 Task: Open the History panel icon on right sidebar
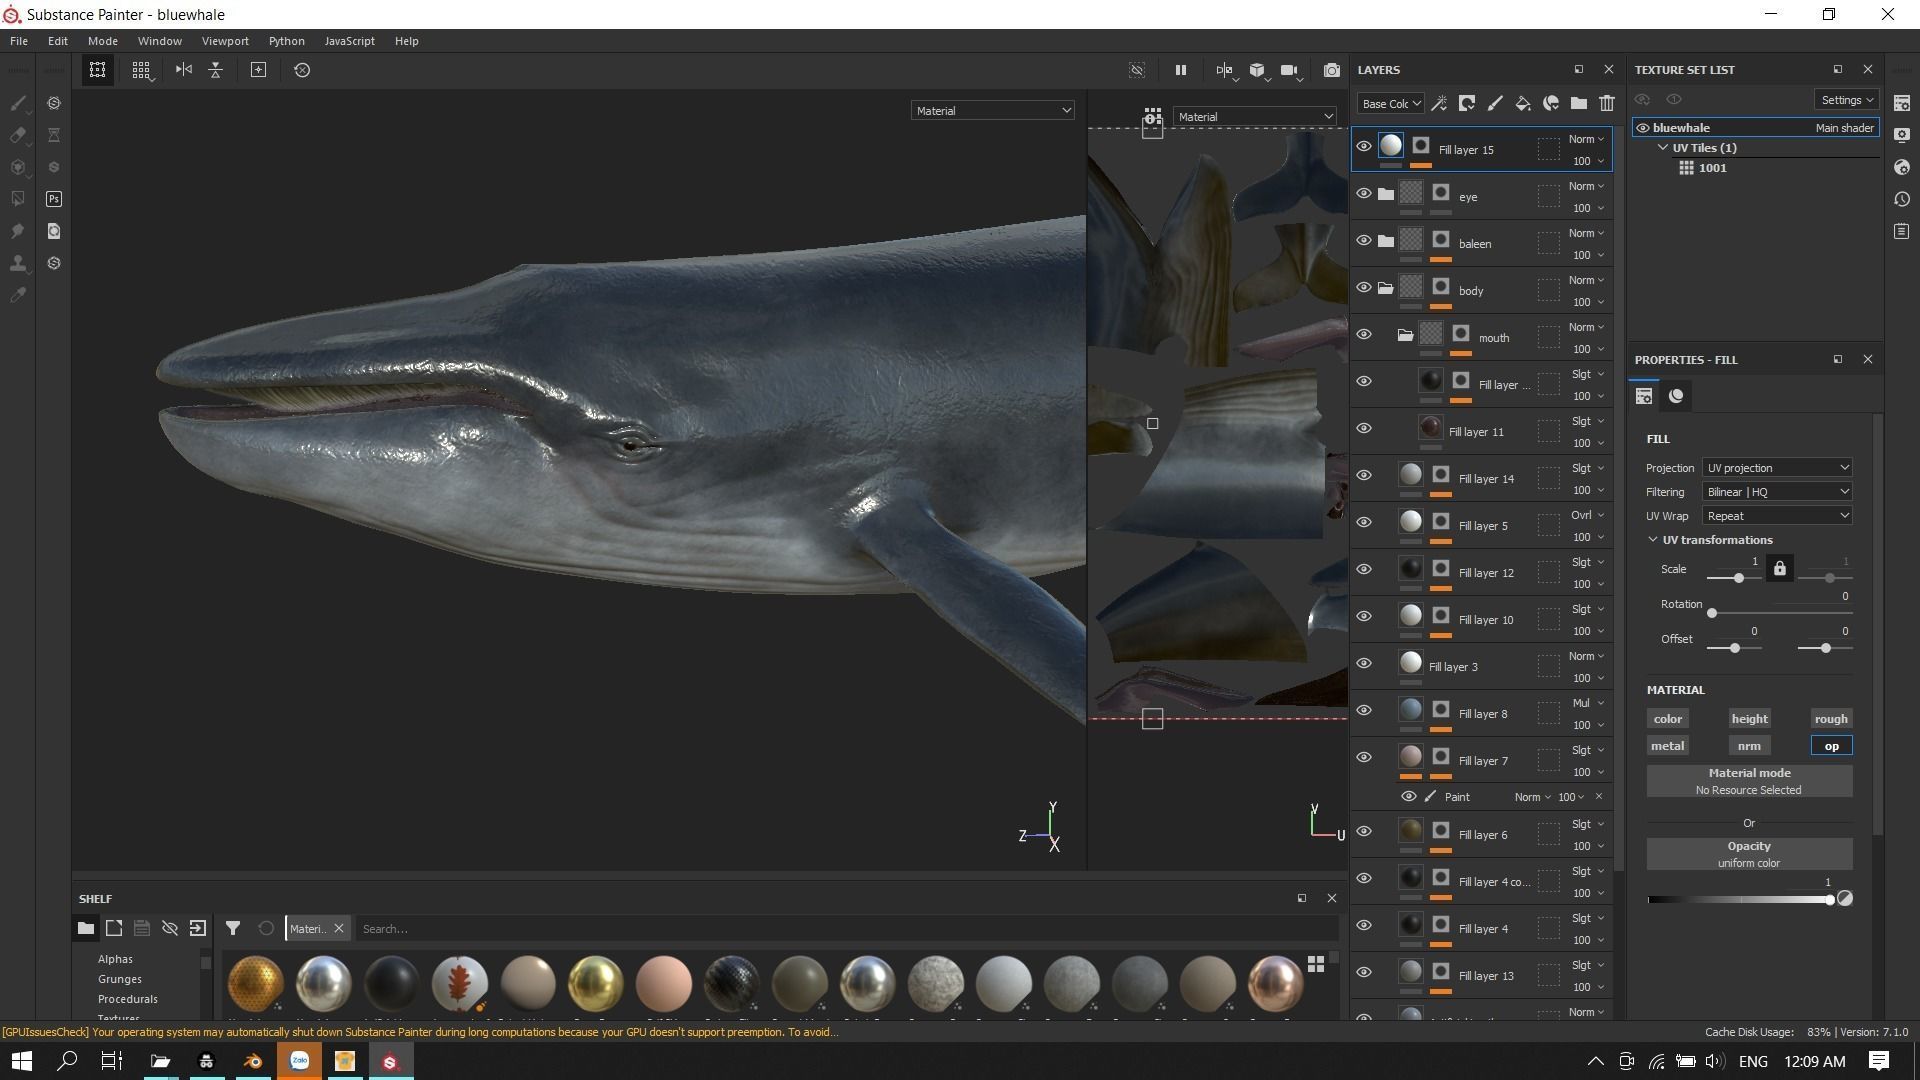pos(1902,199)
